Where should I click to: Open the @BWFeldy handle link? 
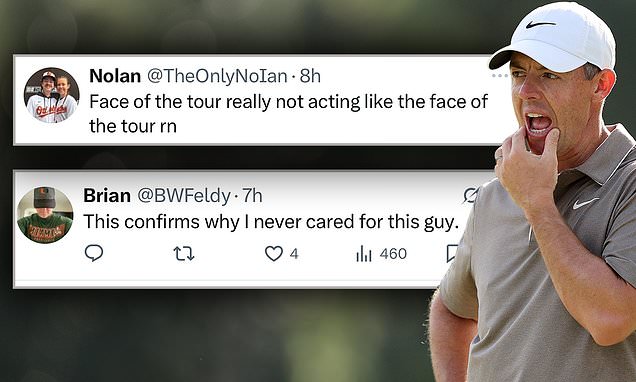tap(184, 196)
